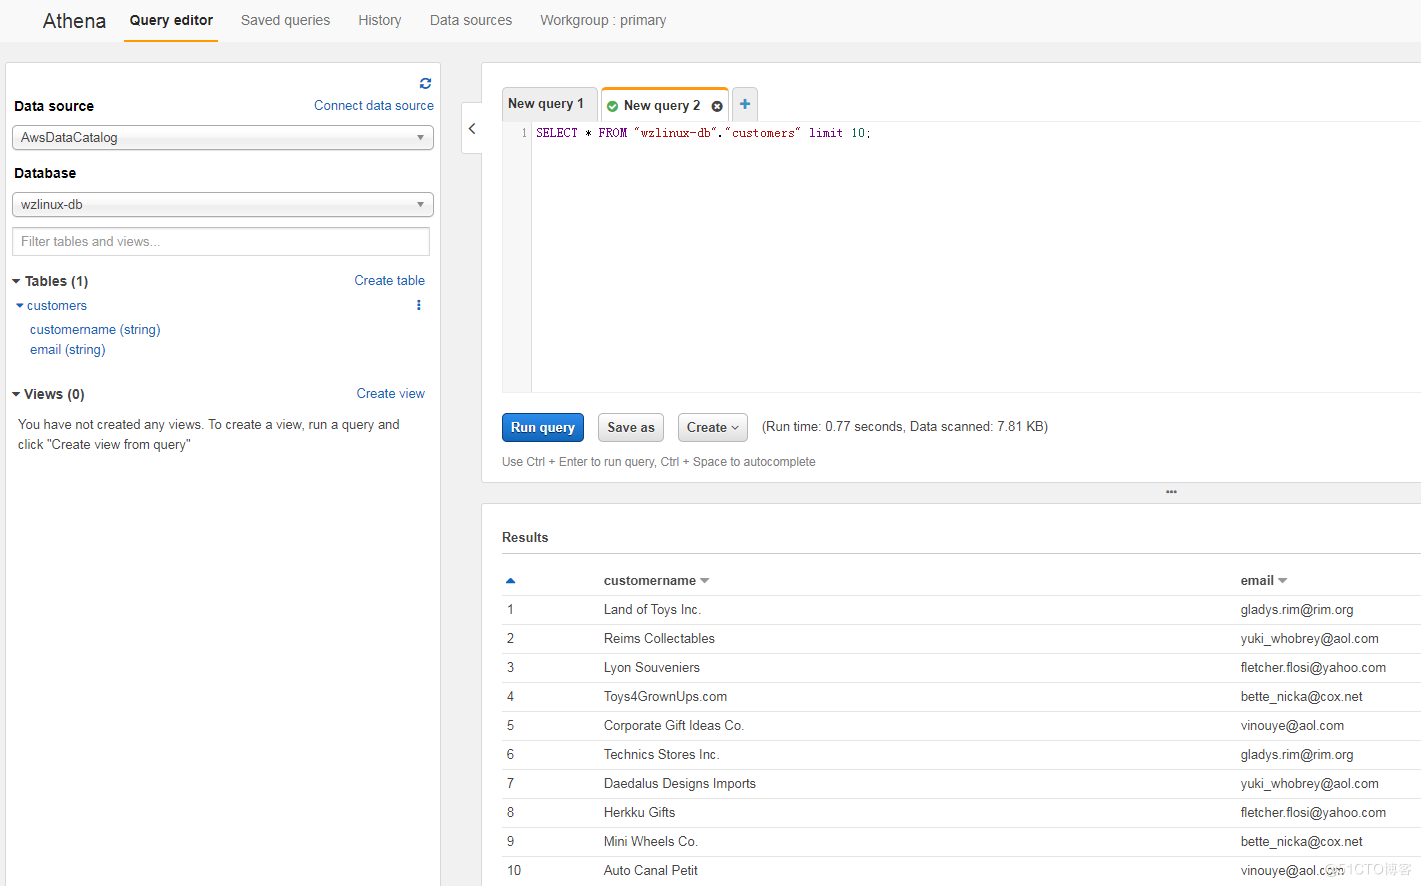Click email of Corporate Gift Ideas row
Viewport: 1421px width, 886px height.
tap(1292, 726)
